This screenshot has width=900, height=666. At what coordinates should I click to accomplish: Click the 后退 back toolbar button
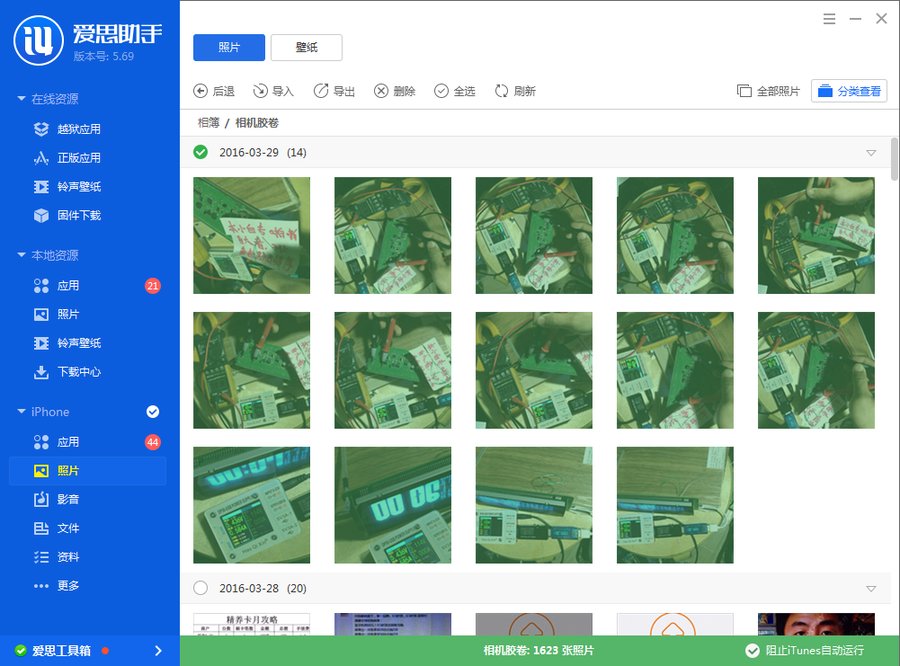pos(214,91)
